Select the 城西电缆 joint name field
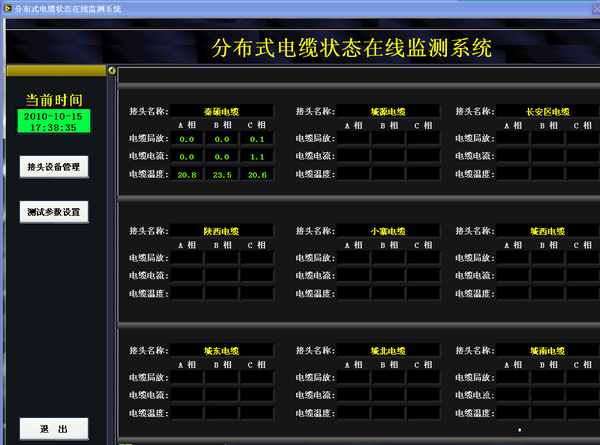Viewport: 600px width, 445px height. click(547, 231)
